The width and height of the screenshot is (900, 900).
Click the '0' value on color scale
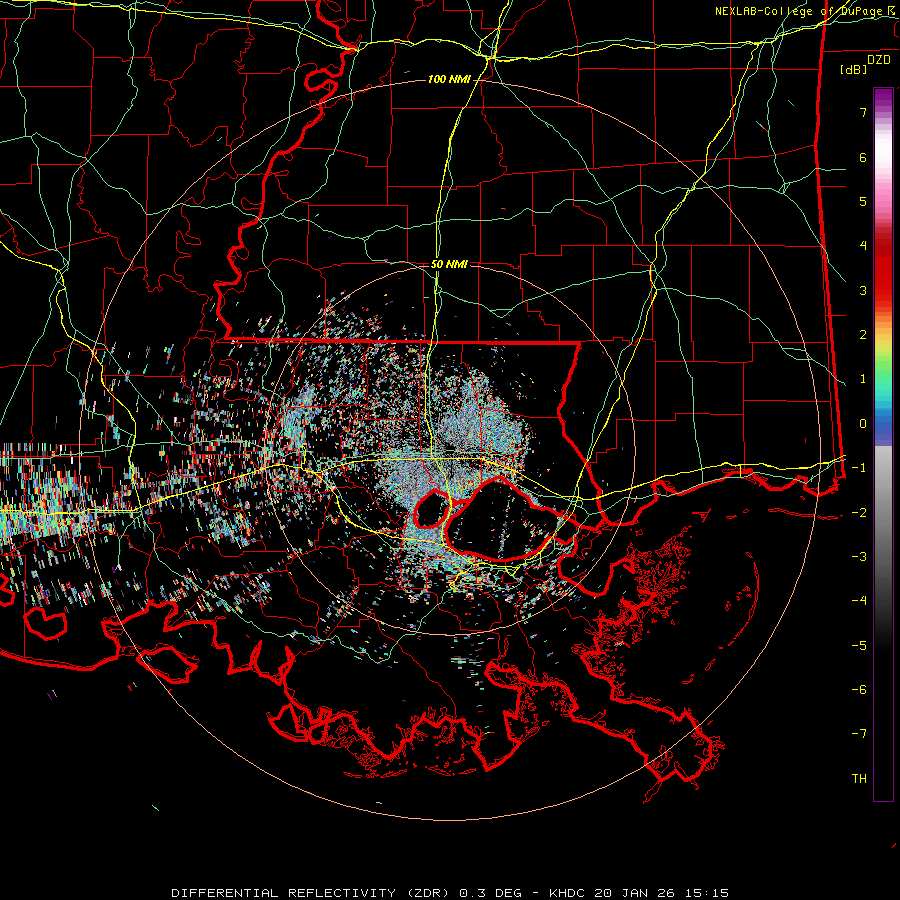point(863,424)
